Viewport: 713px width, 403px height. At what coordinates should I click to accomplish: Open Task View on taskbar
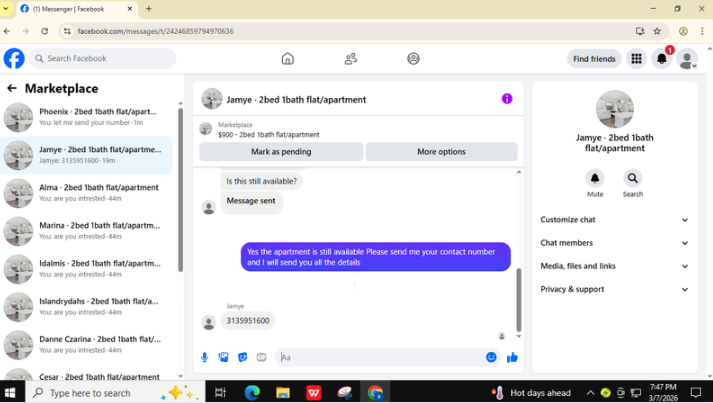(x=221, y=393)
